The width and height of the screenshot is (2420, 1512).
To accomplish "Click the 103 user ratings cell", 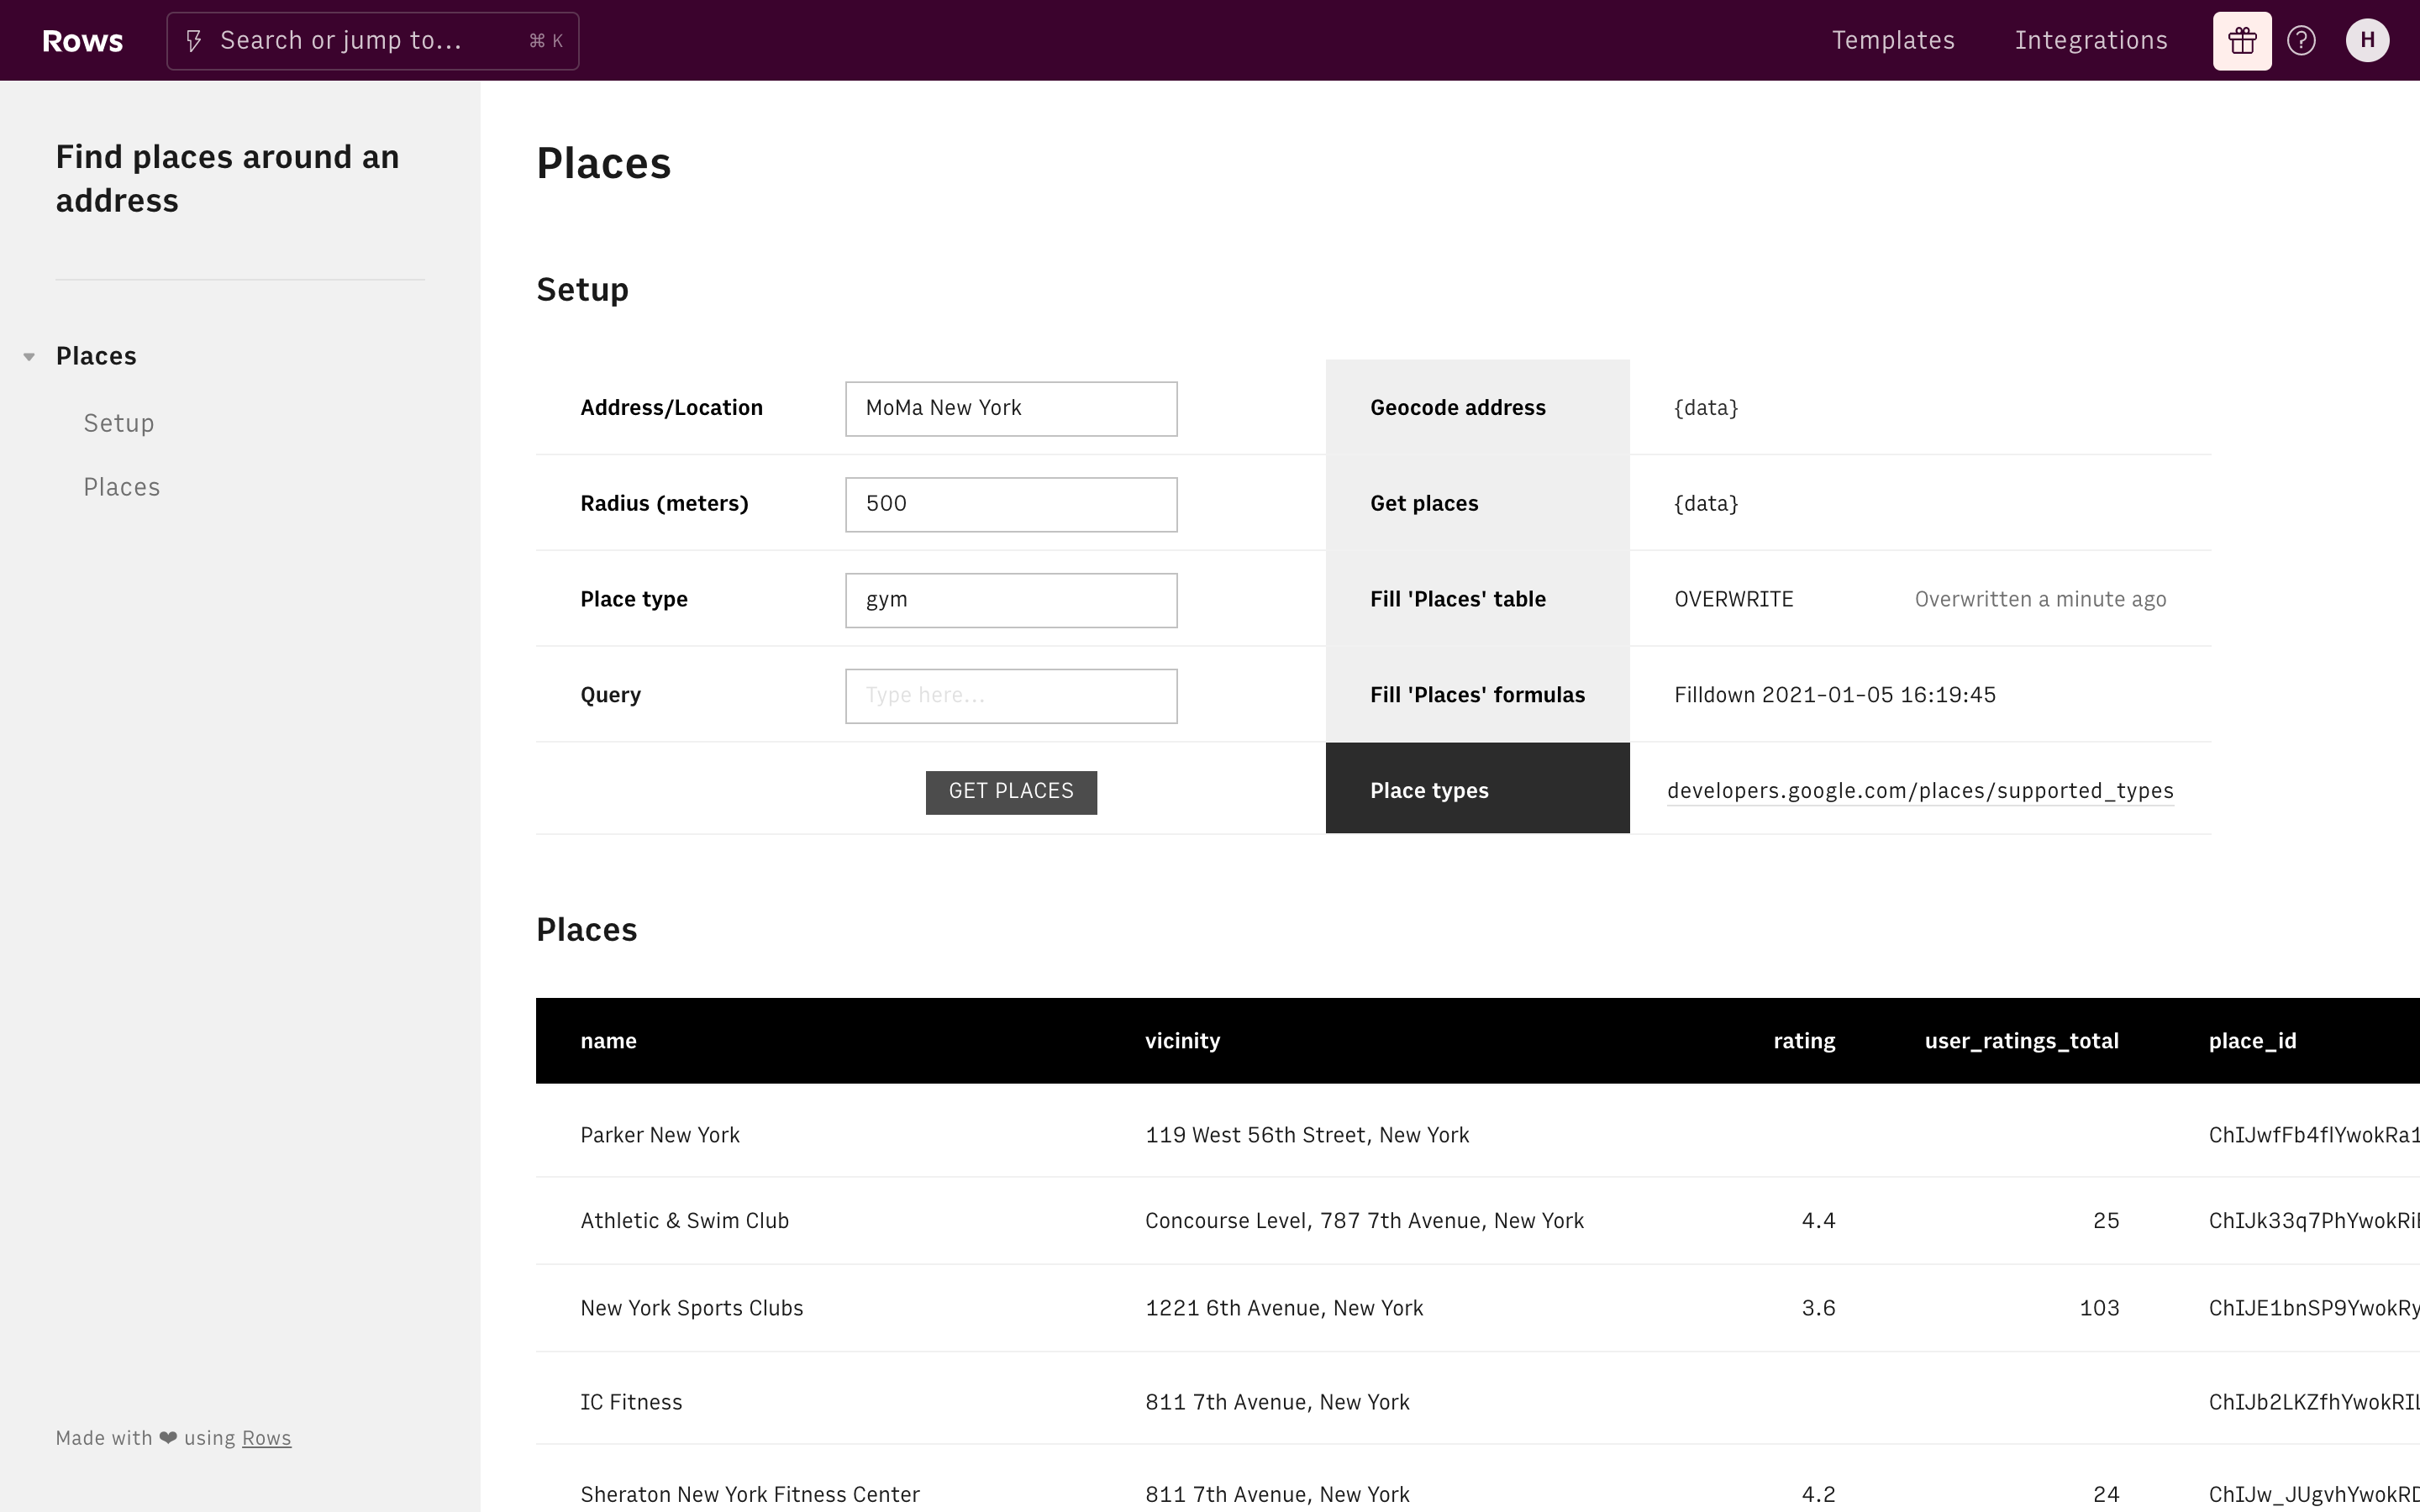I will click(x=2099, y=1308).
